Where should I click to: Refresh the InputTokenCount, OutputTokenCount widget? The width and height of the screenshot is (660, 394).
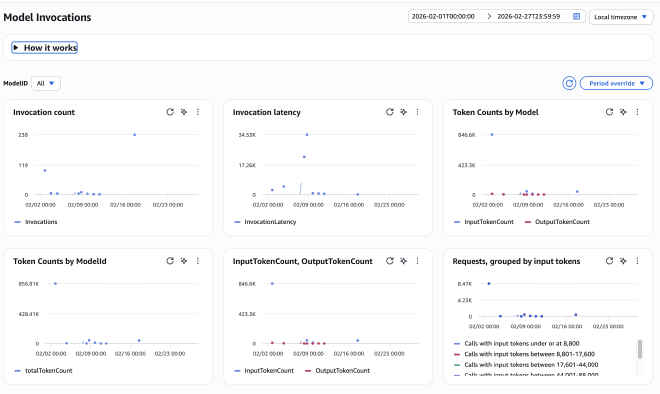click(x=390, y=261)
